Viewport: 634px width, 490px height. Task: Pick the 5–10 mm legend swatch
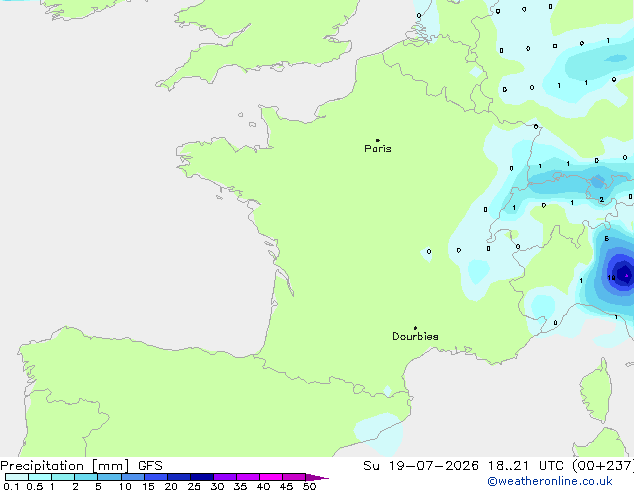click(x=109, y=477)
